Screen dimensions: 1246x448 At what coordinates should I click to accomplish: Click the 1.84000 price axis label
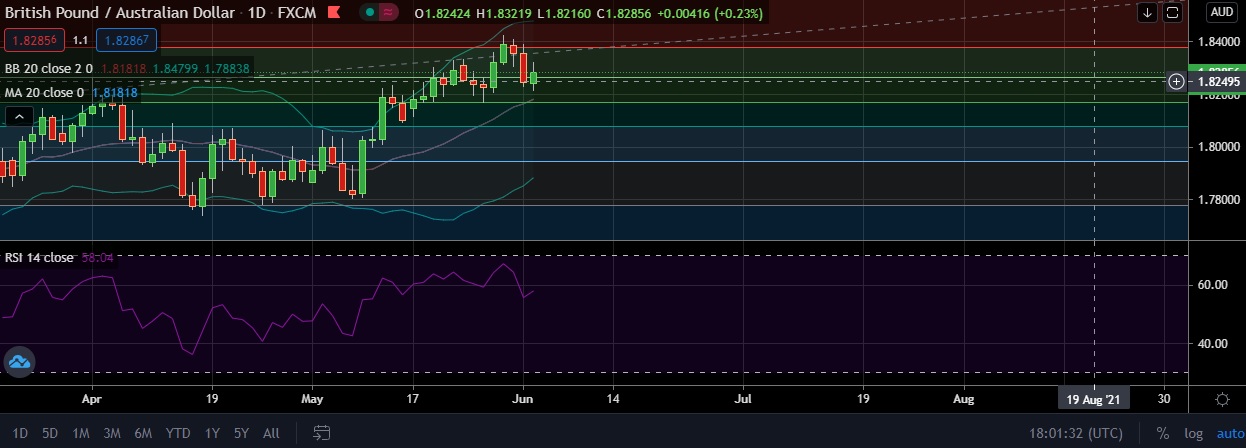pos(1219,42)
